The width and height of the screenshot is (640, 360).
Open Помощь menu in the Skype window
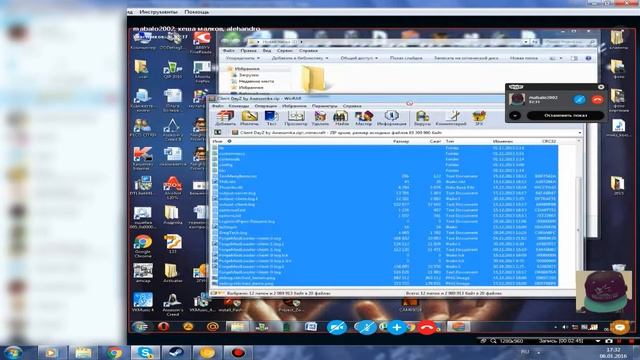(x=197, y=12)
